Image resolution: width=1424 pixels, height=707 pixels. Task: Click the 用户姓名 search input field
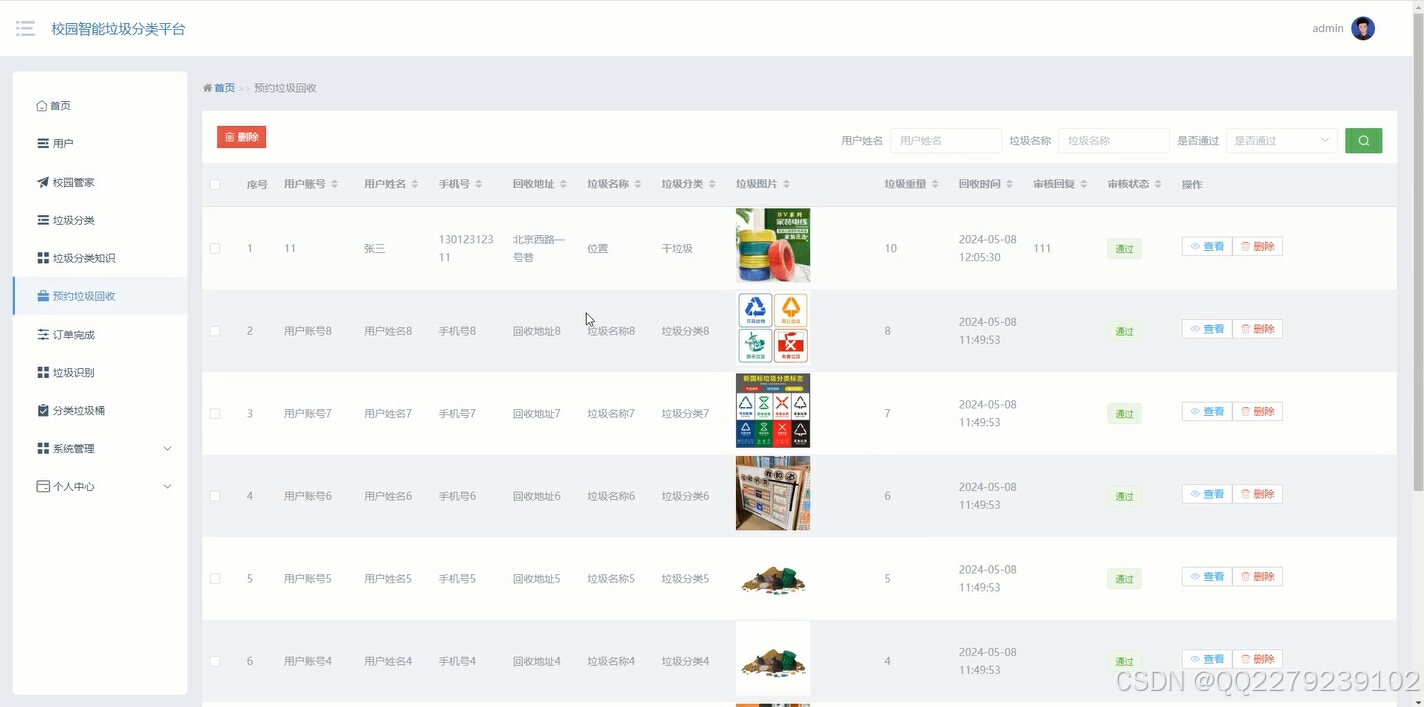click(x=945, y=140)
